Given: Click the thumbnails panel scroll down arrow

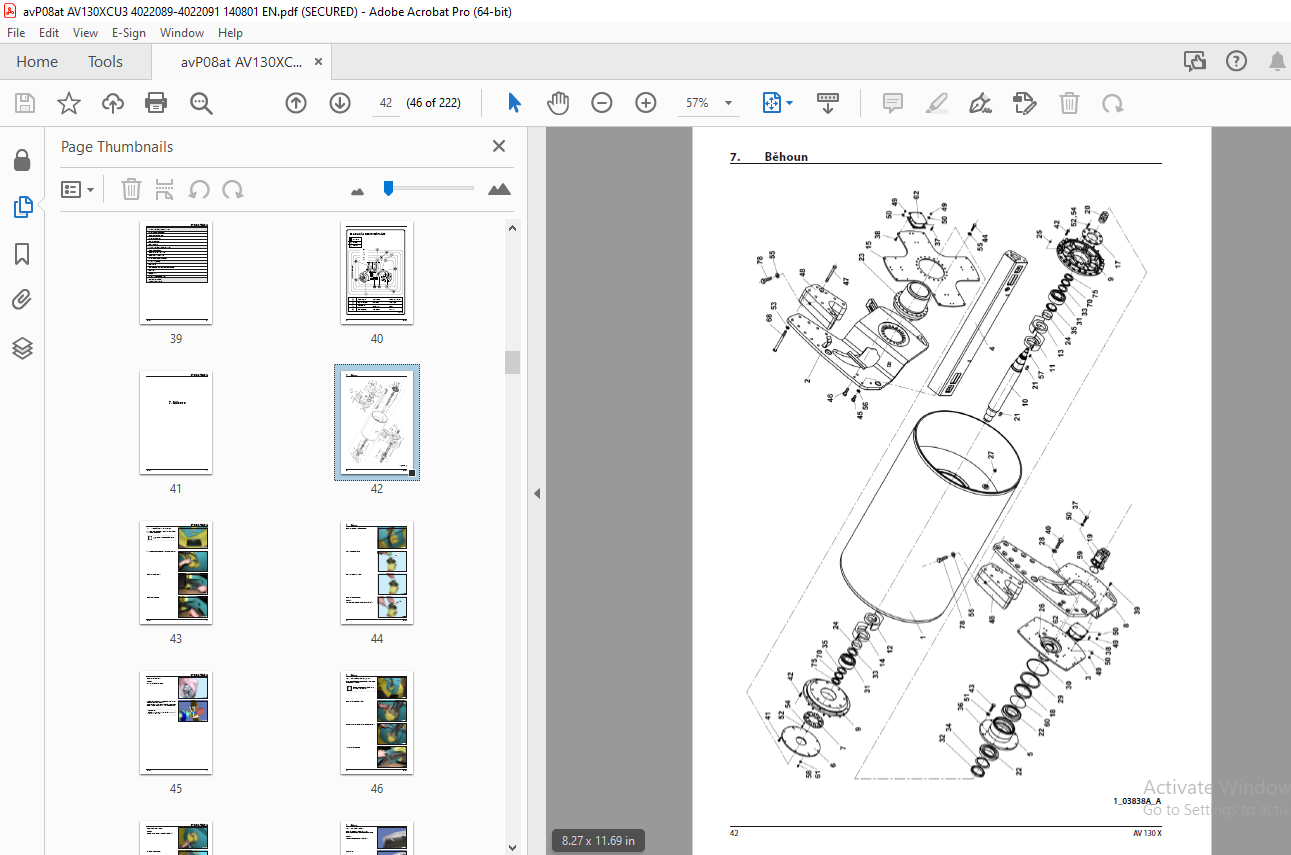Looking at the screenshot, I should (512, 846).
